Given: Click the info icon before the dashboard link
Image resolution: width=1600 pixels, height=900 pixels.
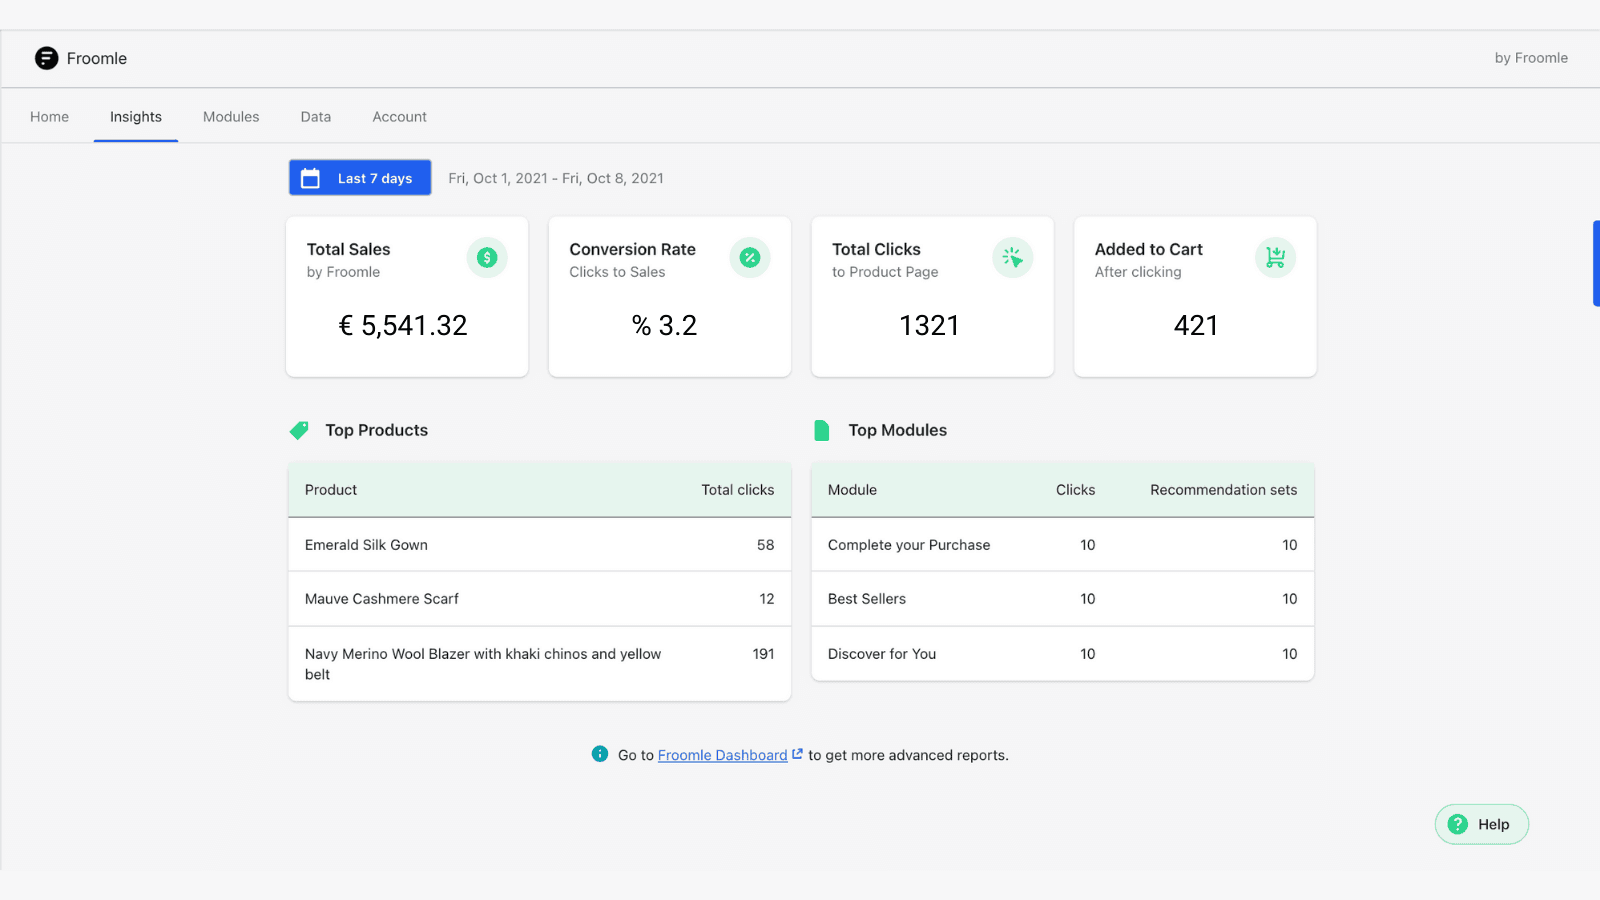Looking at the screenshot, I should point(600,754).
